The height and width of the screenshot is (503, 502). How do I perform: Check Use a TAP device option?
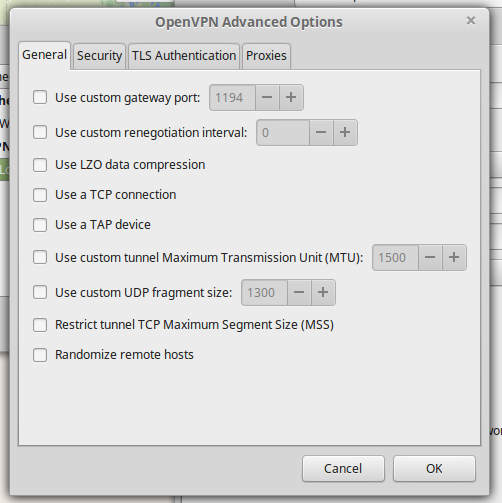click(40, 225)
